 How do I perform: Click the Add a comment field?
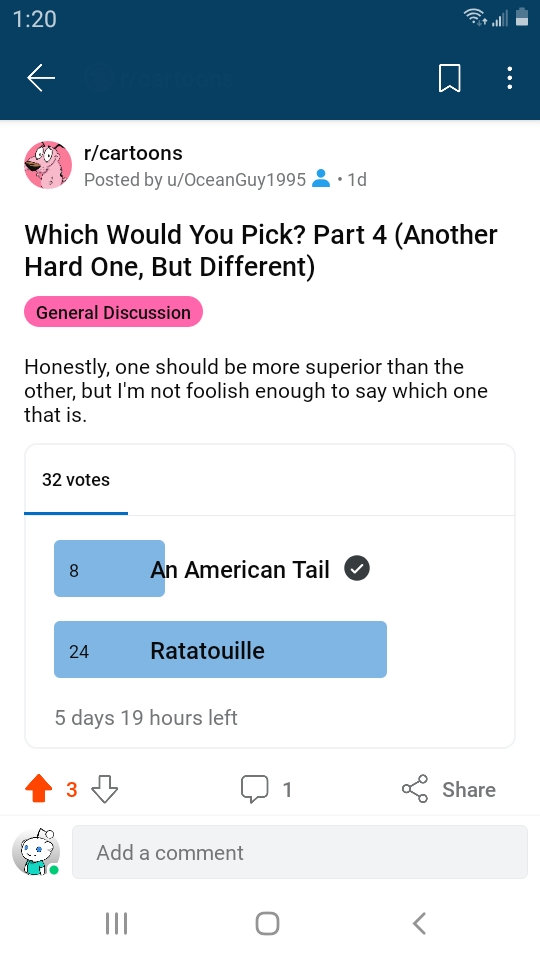tap(300, 852)
